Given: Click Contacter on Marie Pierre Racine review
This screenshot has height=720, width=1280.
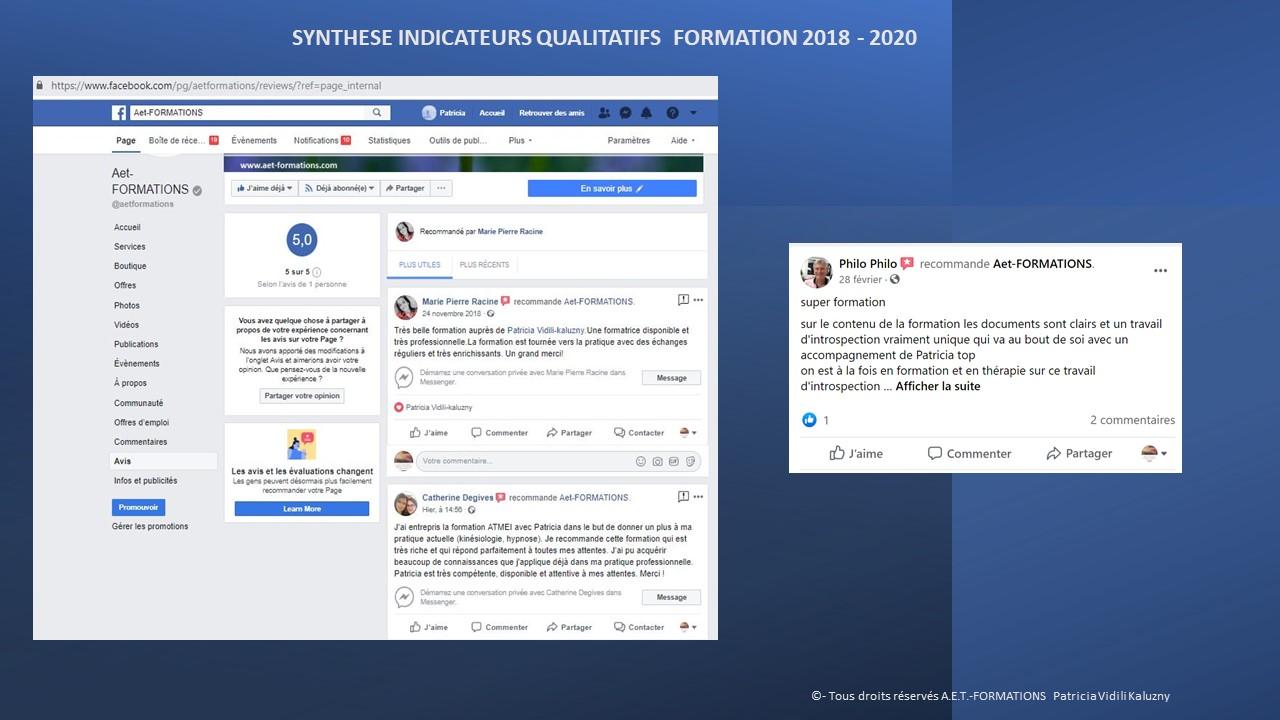Looking at the screenshot, I should click(x=637, y=433).
